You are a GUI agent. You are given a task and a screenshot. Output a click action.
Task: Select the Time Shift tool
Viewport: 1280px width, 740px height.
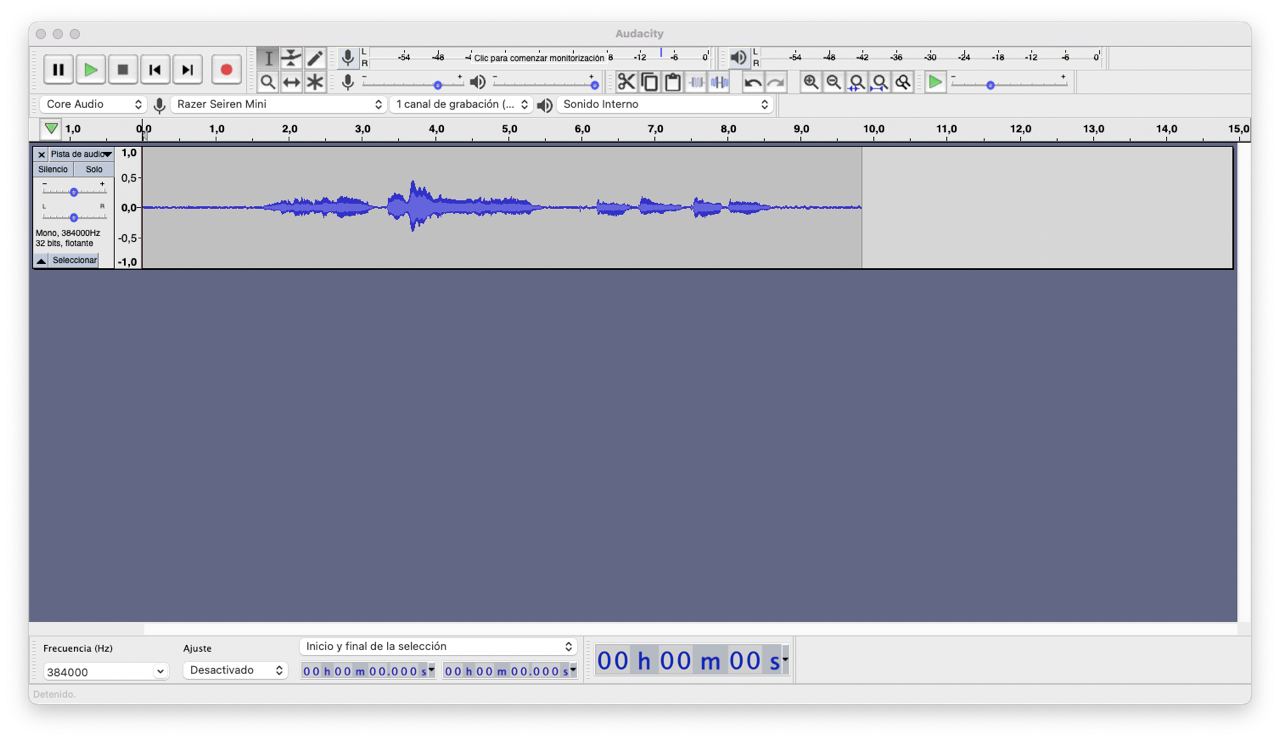[291, 82]
